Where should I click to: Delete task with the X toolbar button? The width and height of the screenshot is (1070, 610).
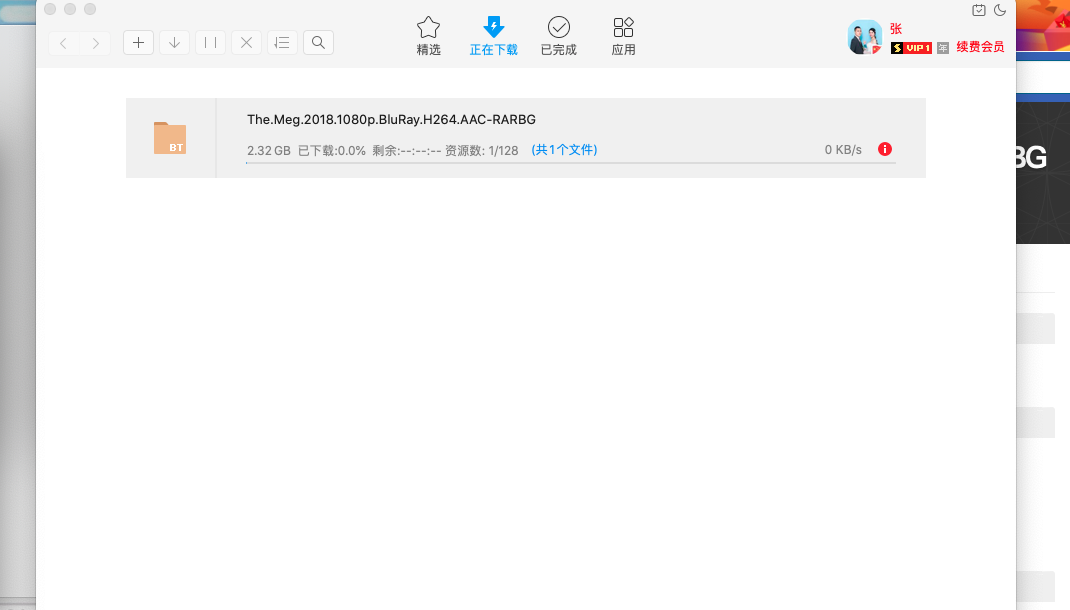pos(246,42)
